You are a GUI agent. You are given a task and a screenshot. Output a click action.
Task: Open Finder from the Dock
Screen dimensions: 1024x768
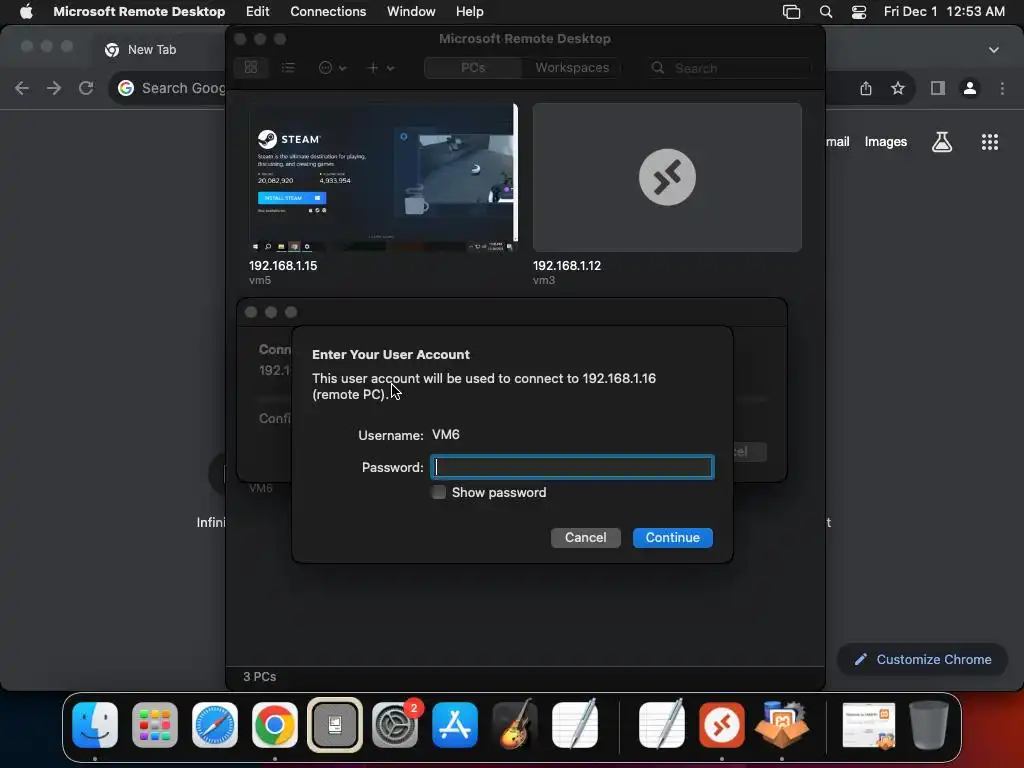tap(95, 725)
